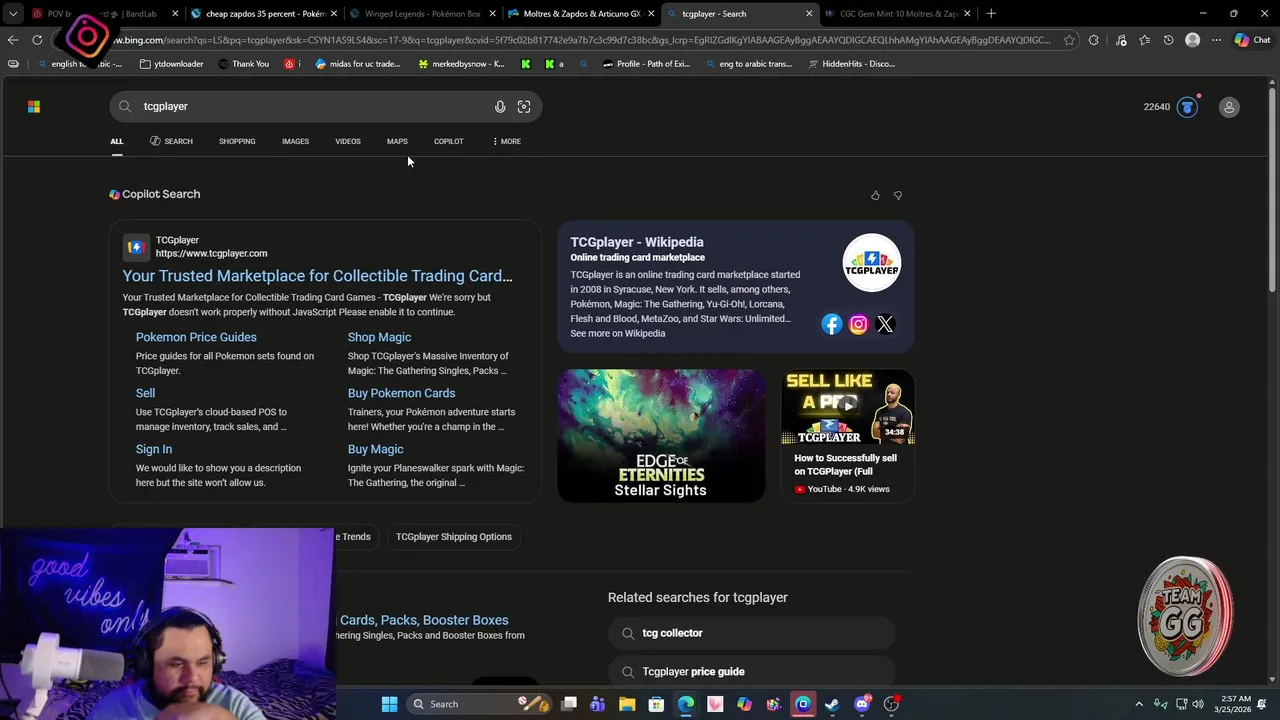This screenshot has width=1280, height=720.
Task: Reload the page with refresh icon
Action: click(37, 40)
